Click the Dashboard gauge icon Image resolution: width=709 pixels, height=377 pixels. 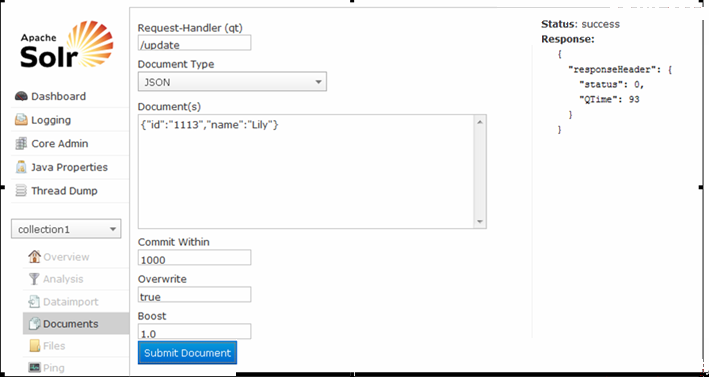click(x=21, y=96)
